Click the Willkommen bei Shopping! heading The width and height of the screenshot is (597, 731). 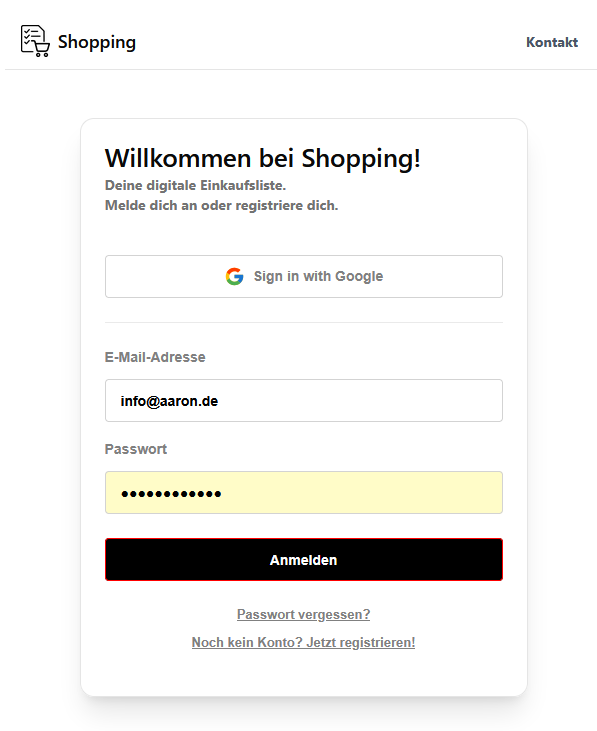pos(263,159)
